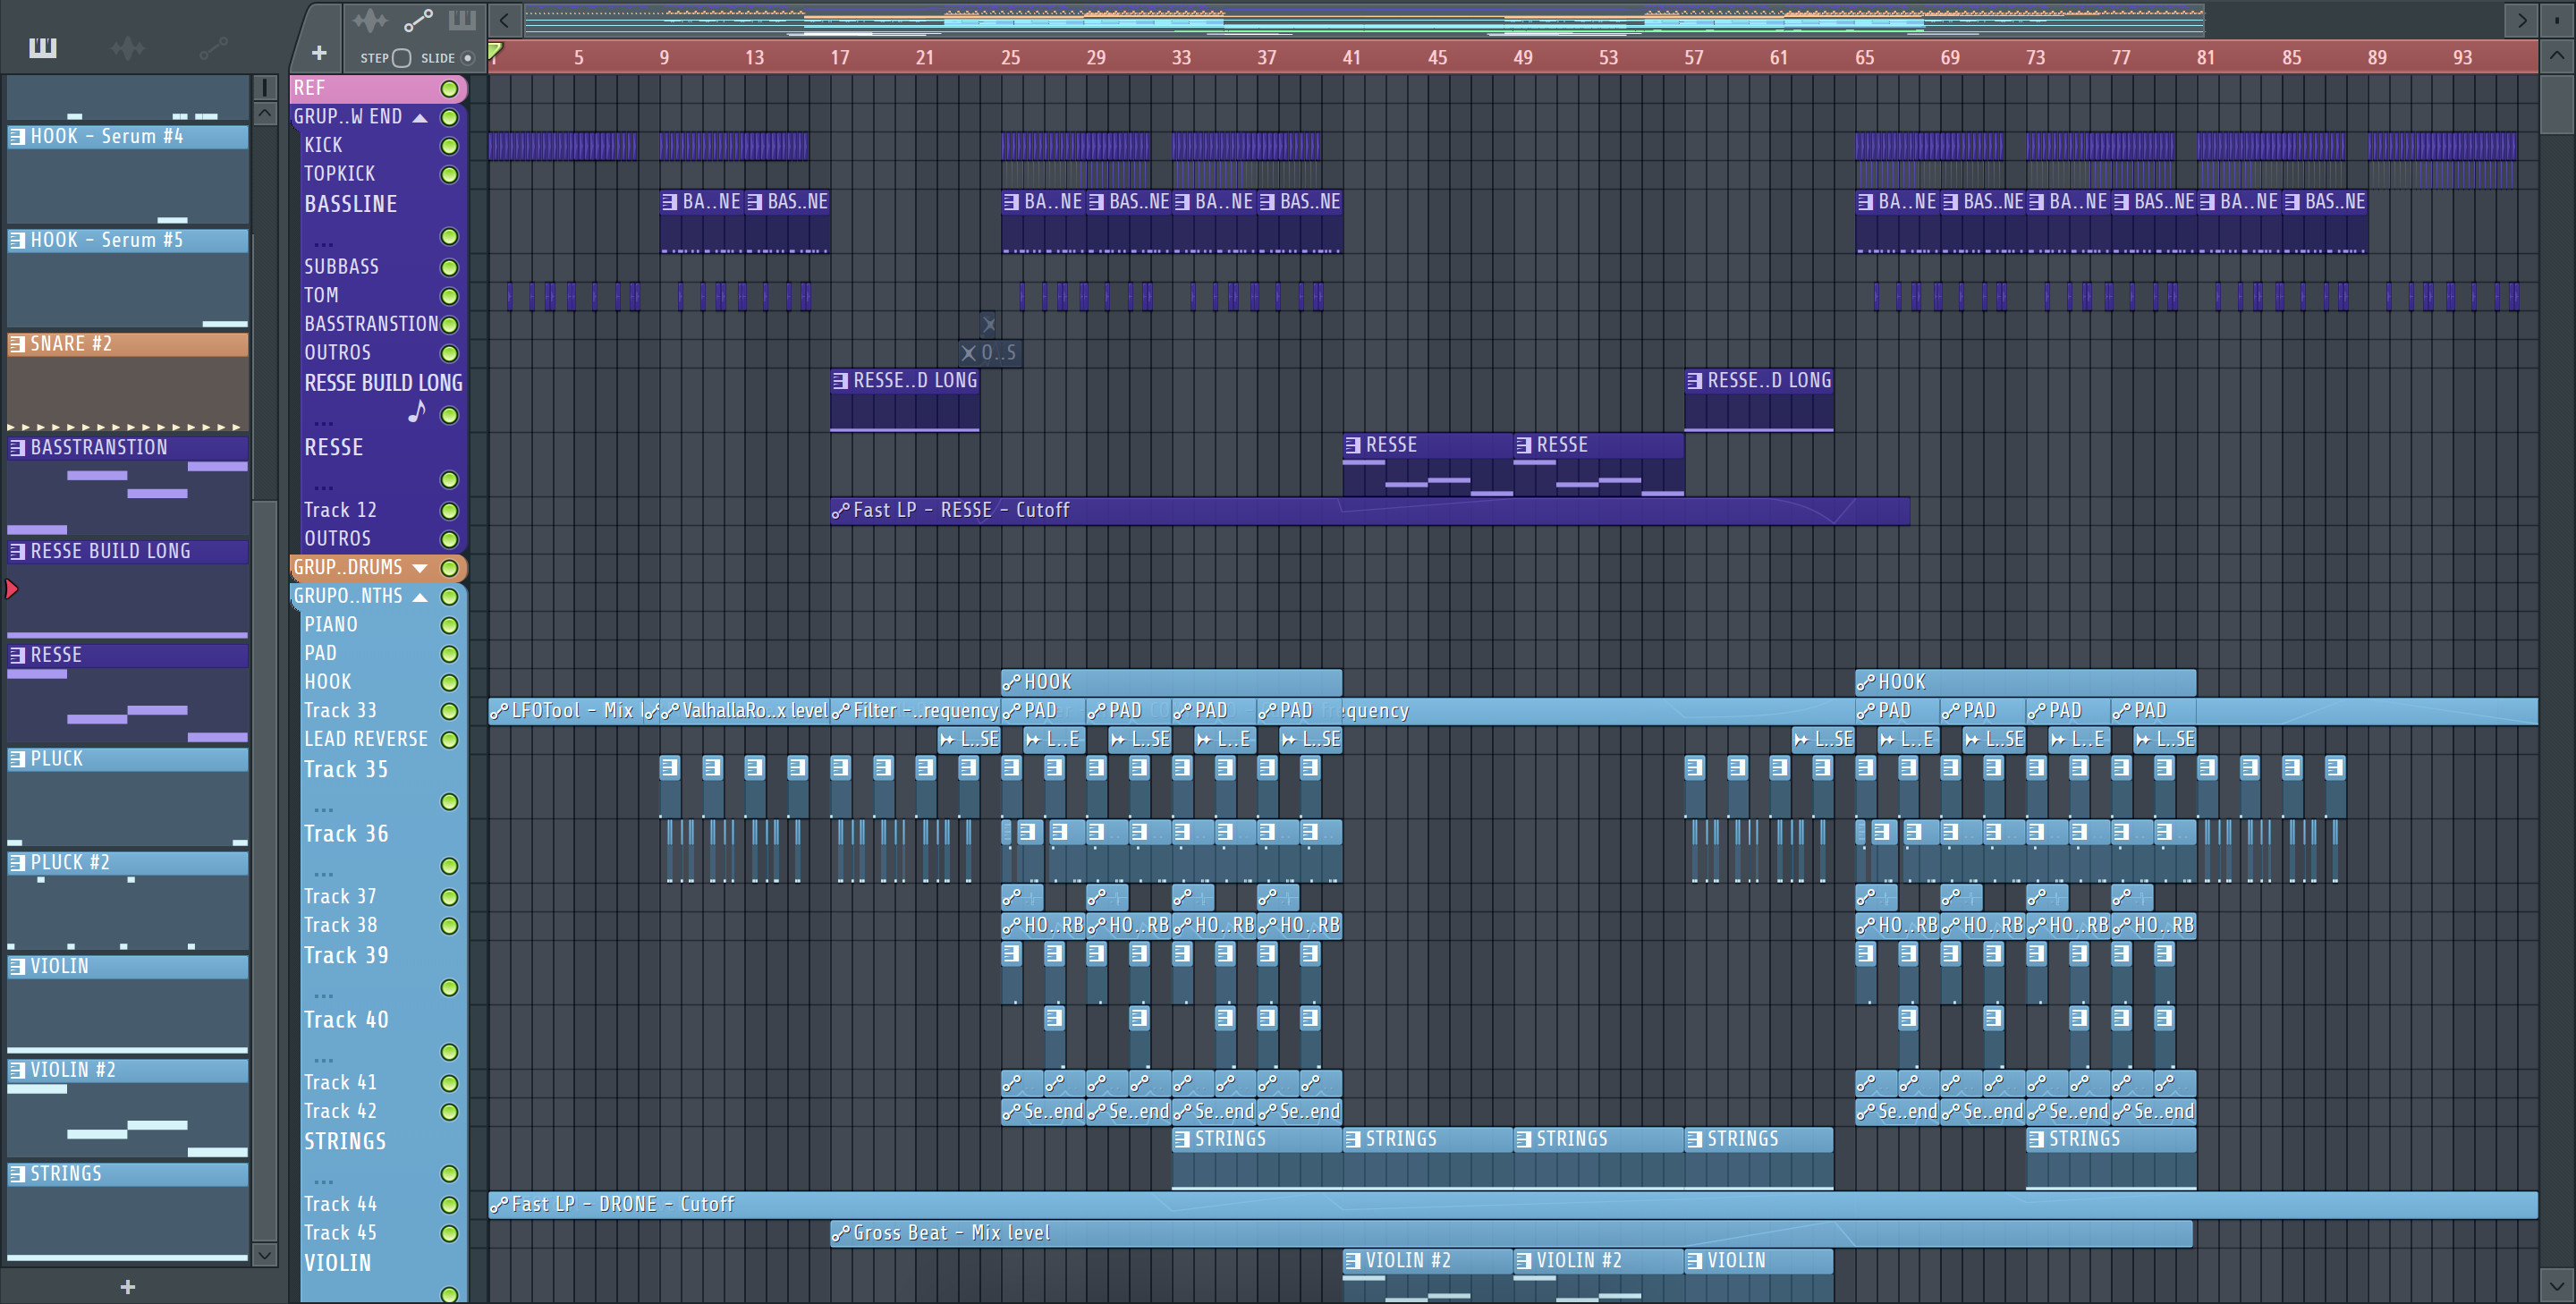Mute the STRINGS track
The image size is (2576, 1304).
click(450, 1174)
